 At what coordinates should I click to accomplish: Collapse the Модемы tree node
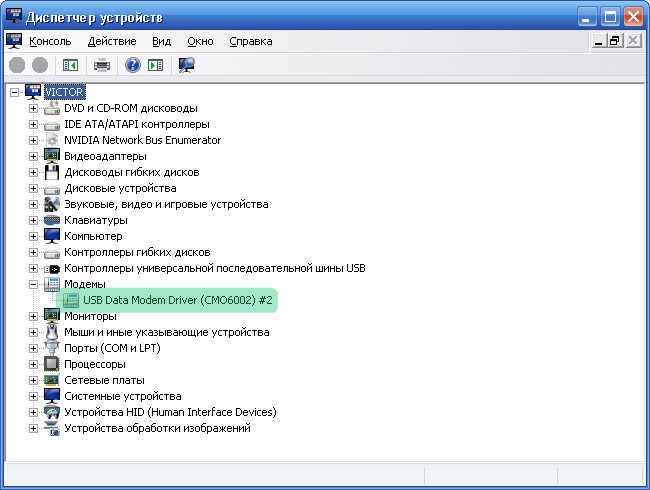click(33, 284)
